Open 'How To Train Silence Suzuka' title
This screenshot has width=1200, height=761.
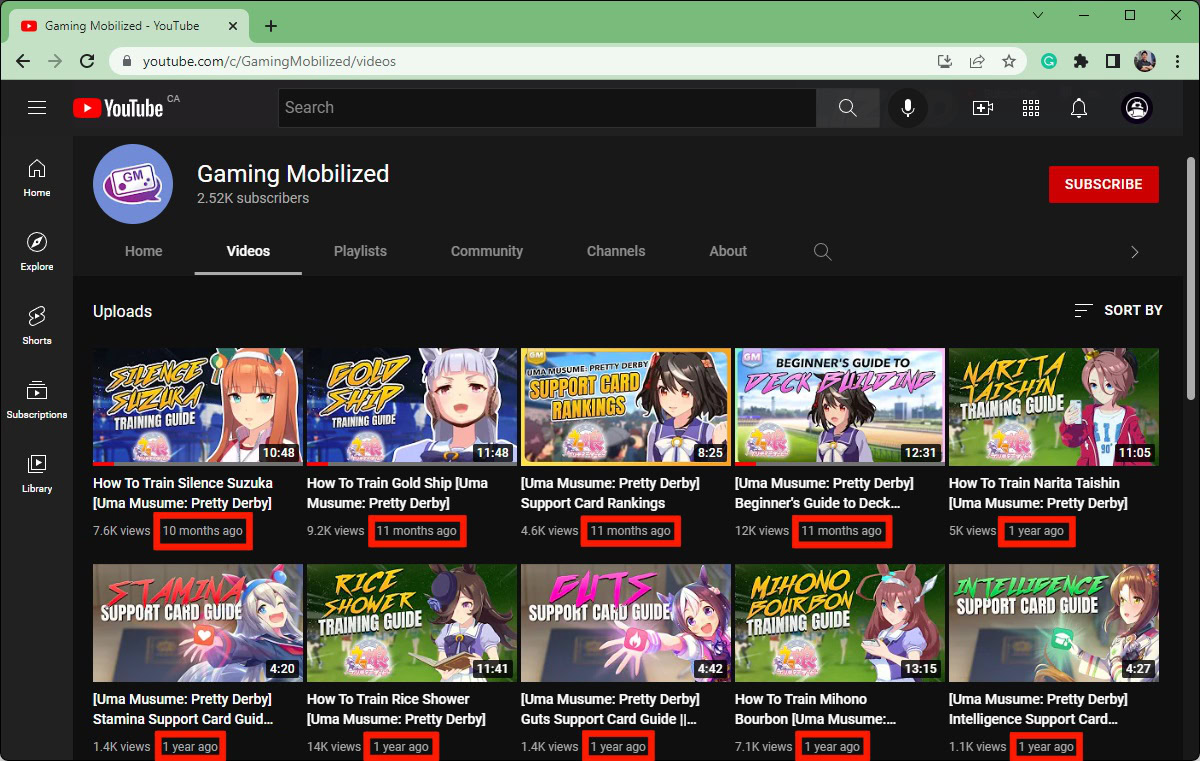pos(183,493)
